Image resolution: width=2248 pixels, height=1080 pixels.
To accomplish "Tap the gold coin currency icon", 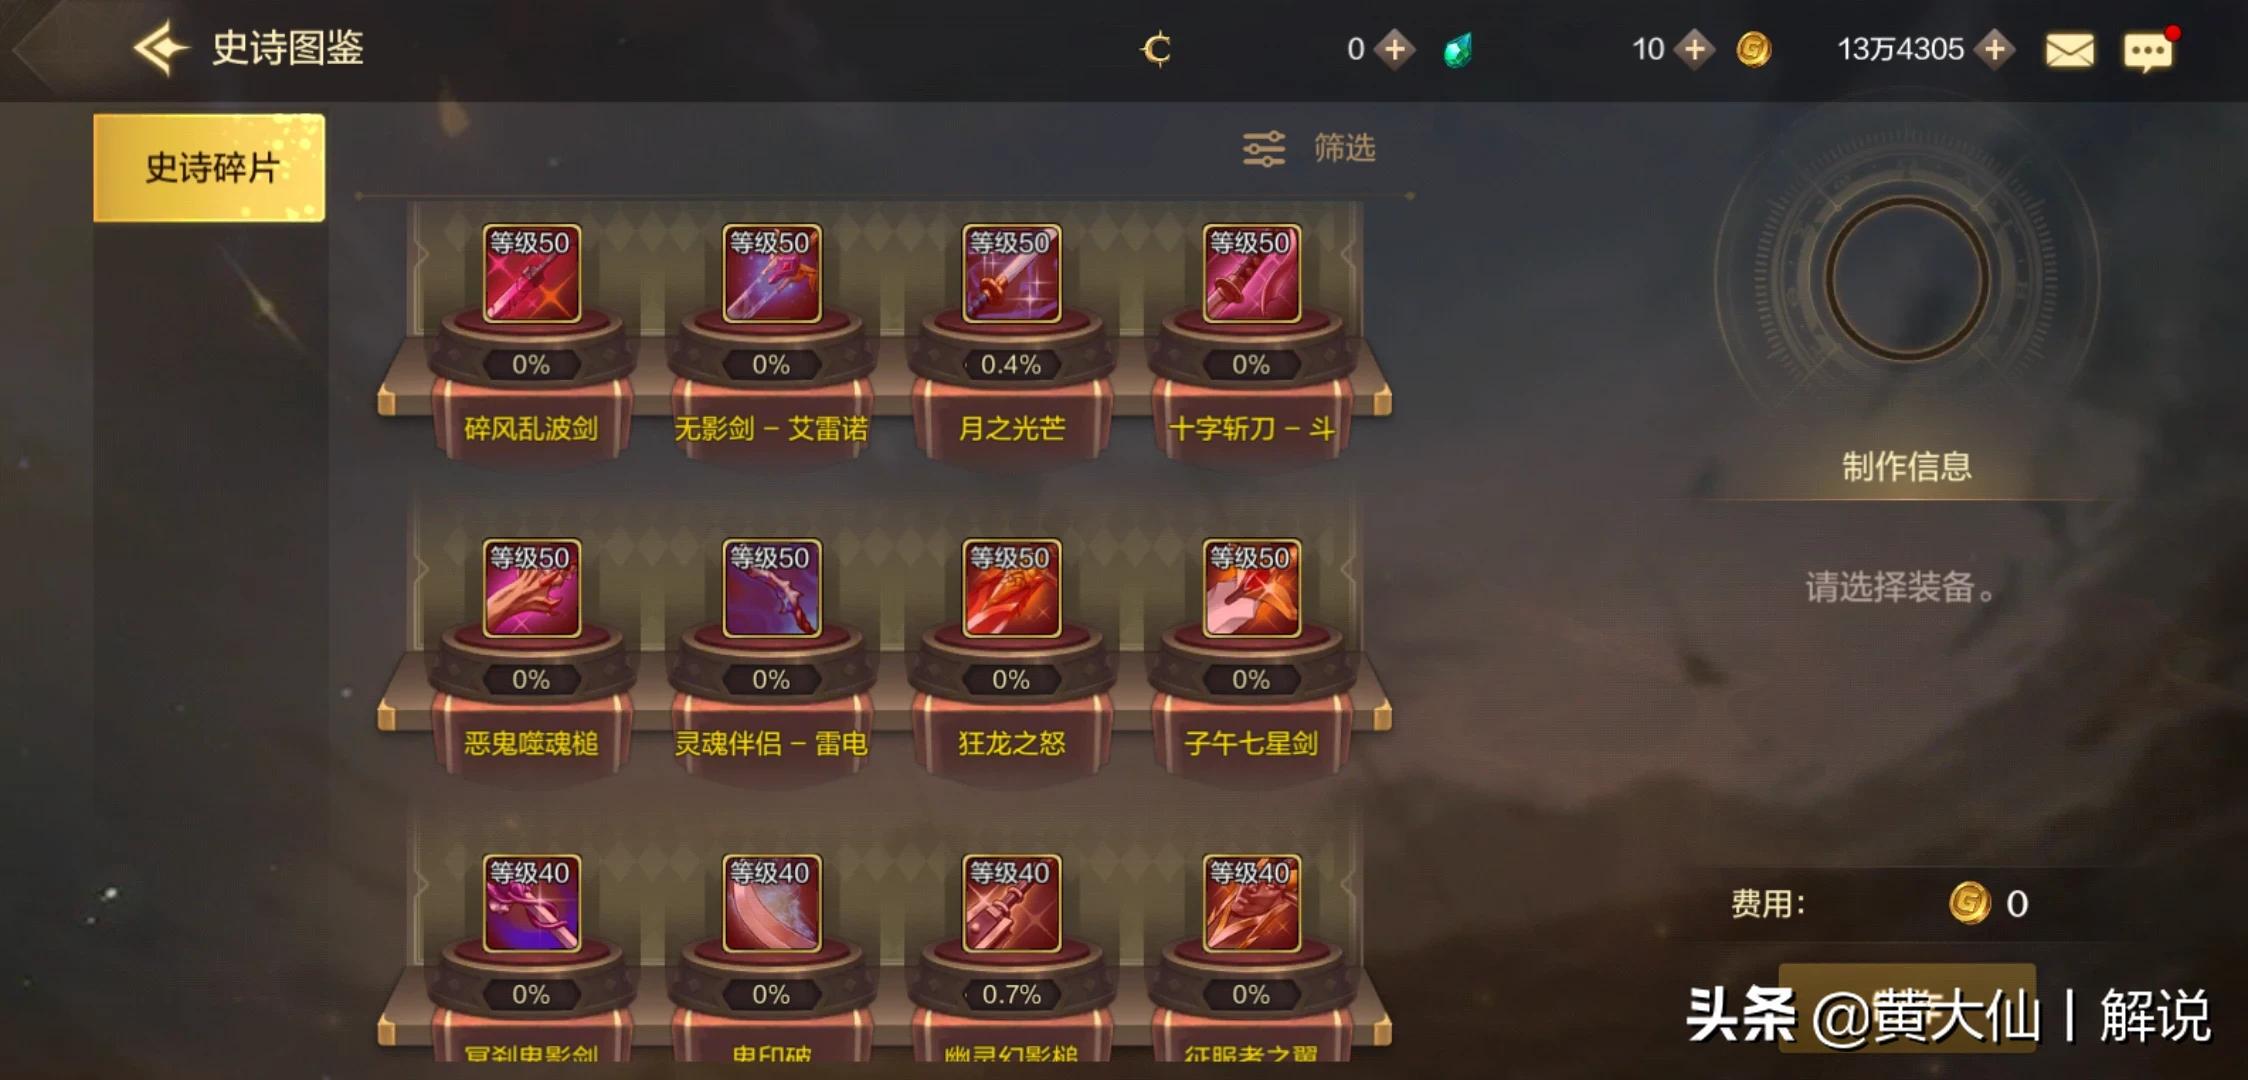I will pos(1753,49).
